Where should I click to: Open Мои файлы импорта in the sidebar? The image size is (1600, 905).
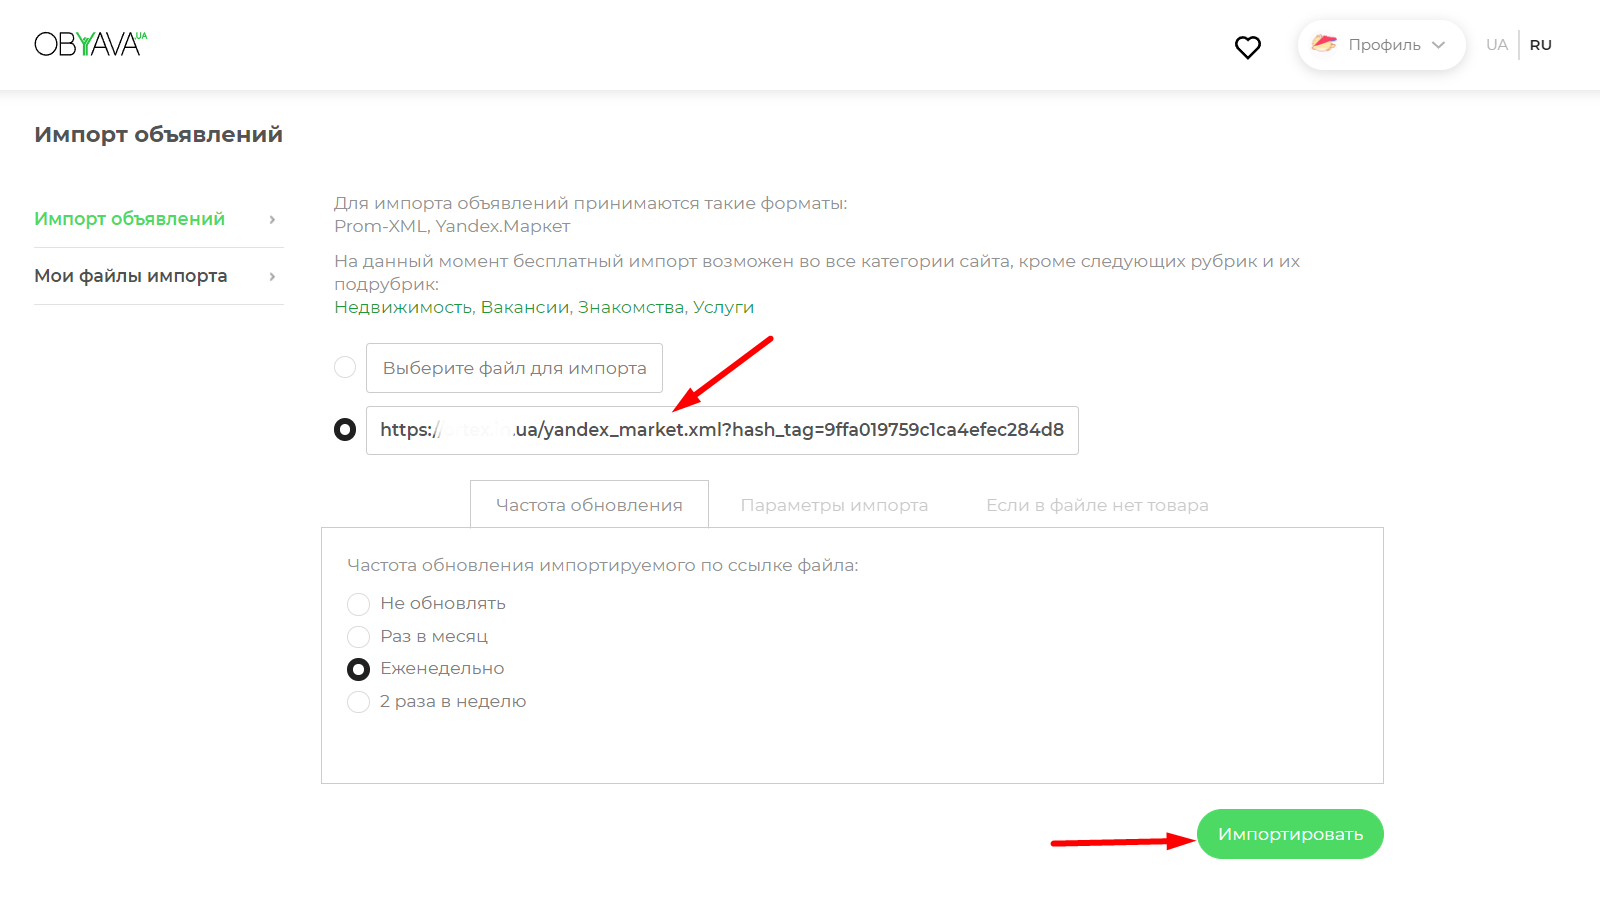131,276
